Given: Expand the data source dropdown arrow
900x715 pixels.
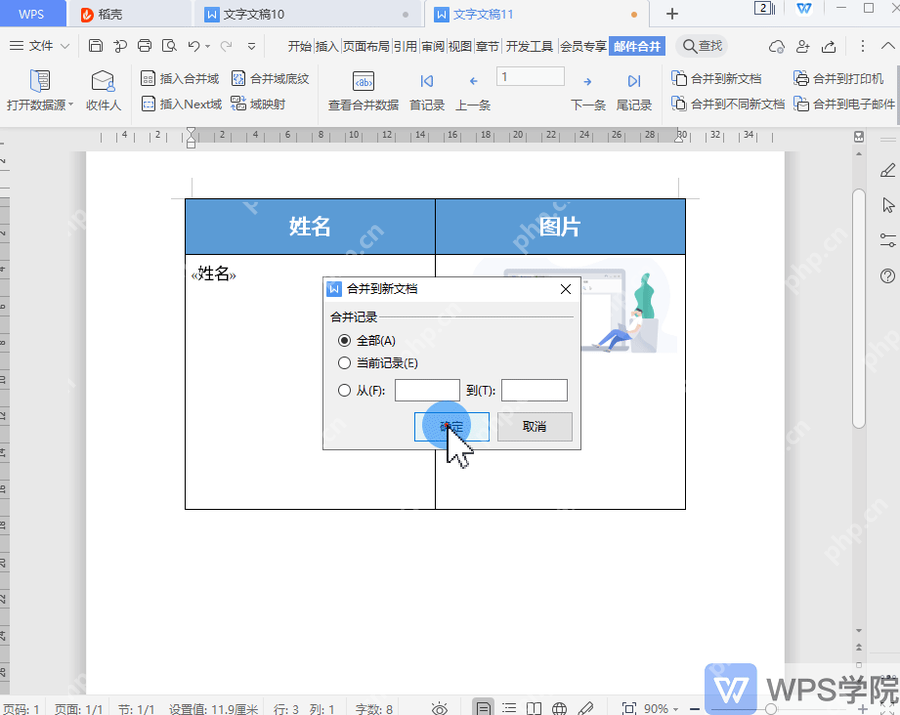Looking at the screenshot, I should pyautogui.click(x=71, y=104).
